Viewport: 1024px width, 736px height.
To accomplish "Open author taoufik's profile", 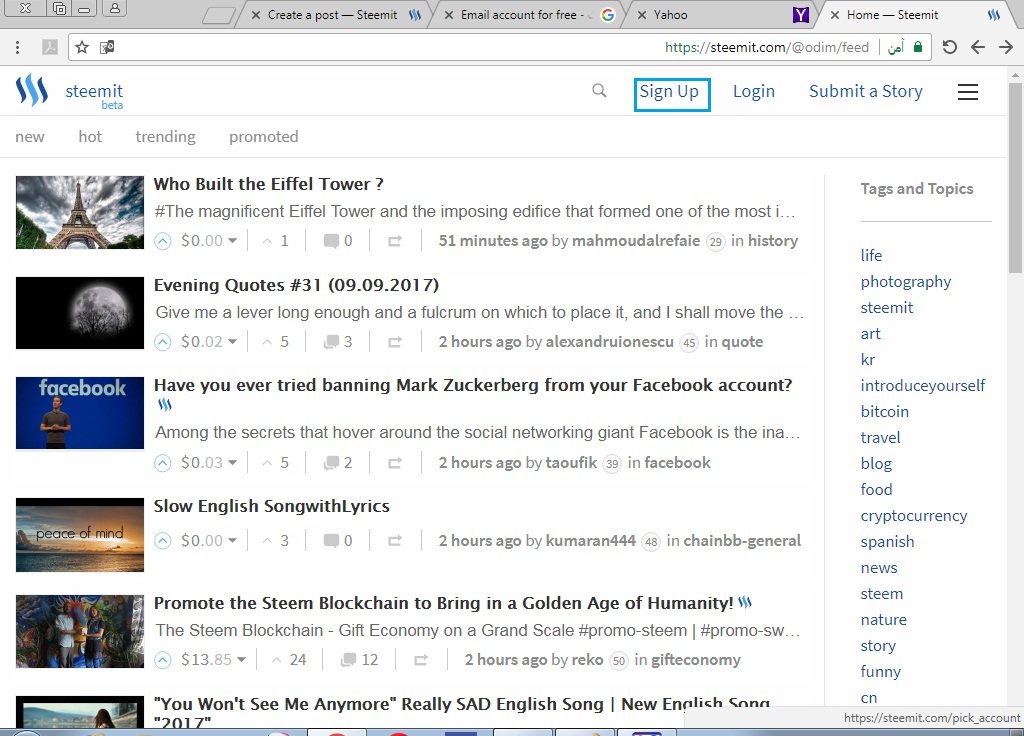I will pos(571,463).
